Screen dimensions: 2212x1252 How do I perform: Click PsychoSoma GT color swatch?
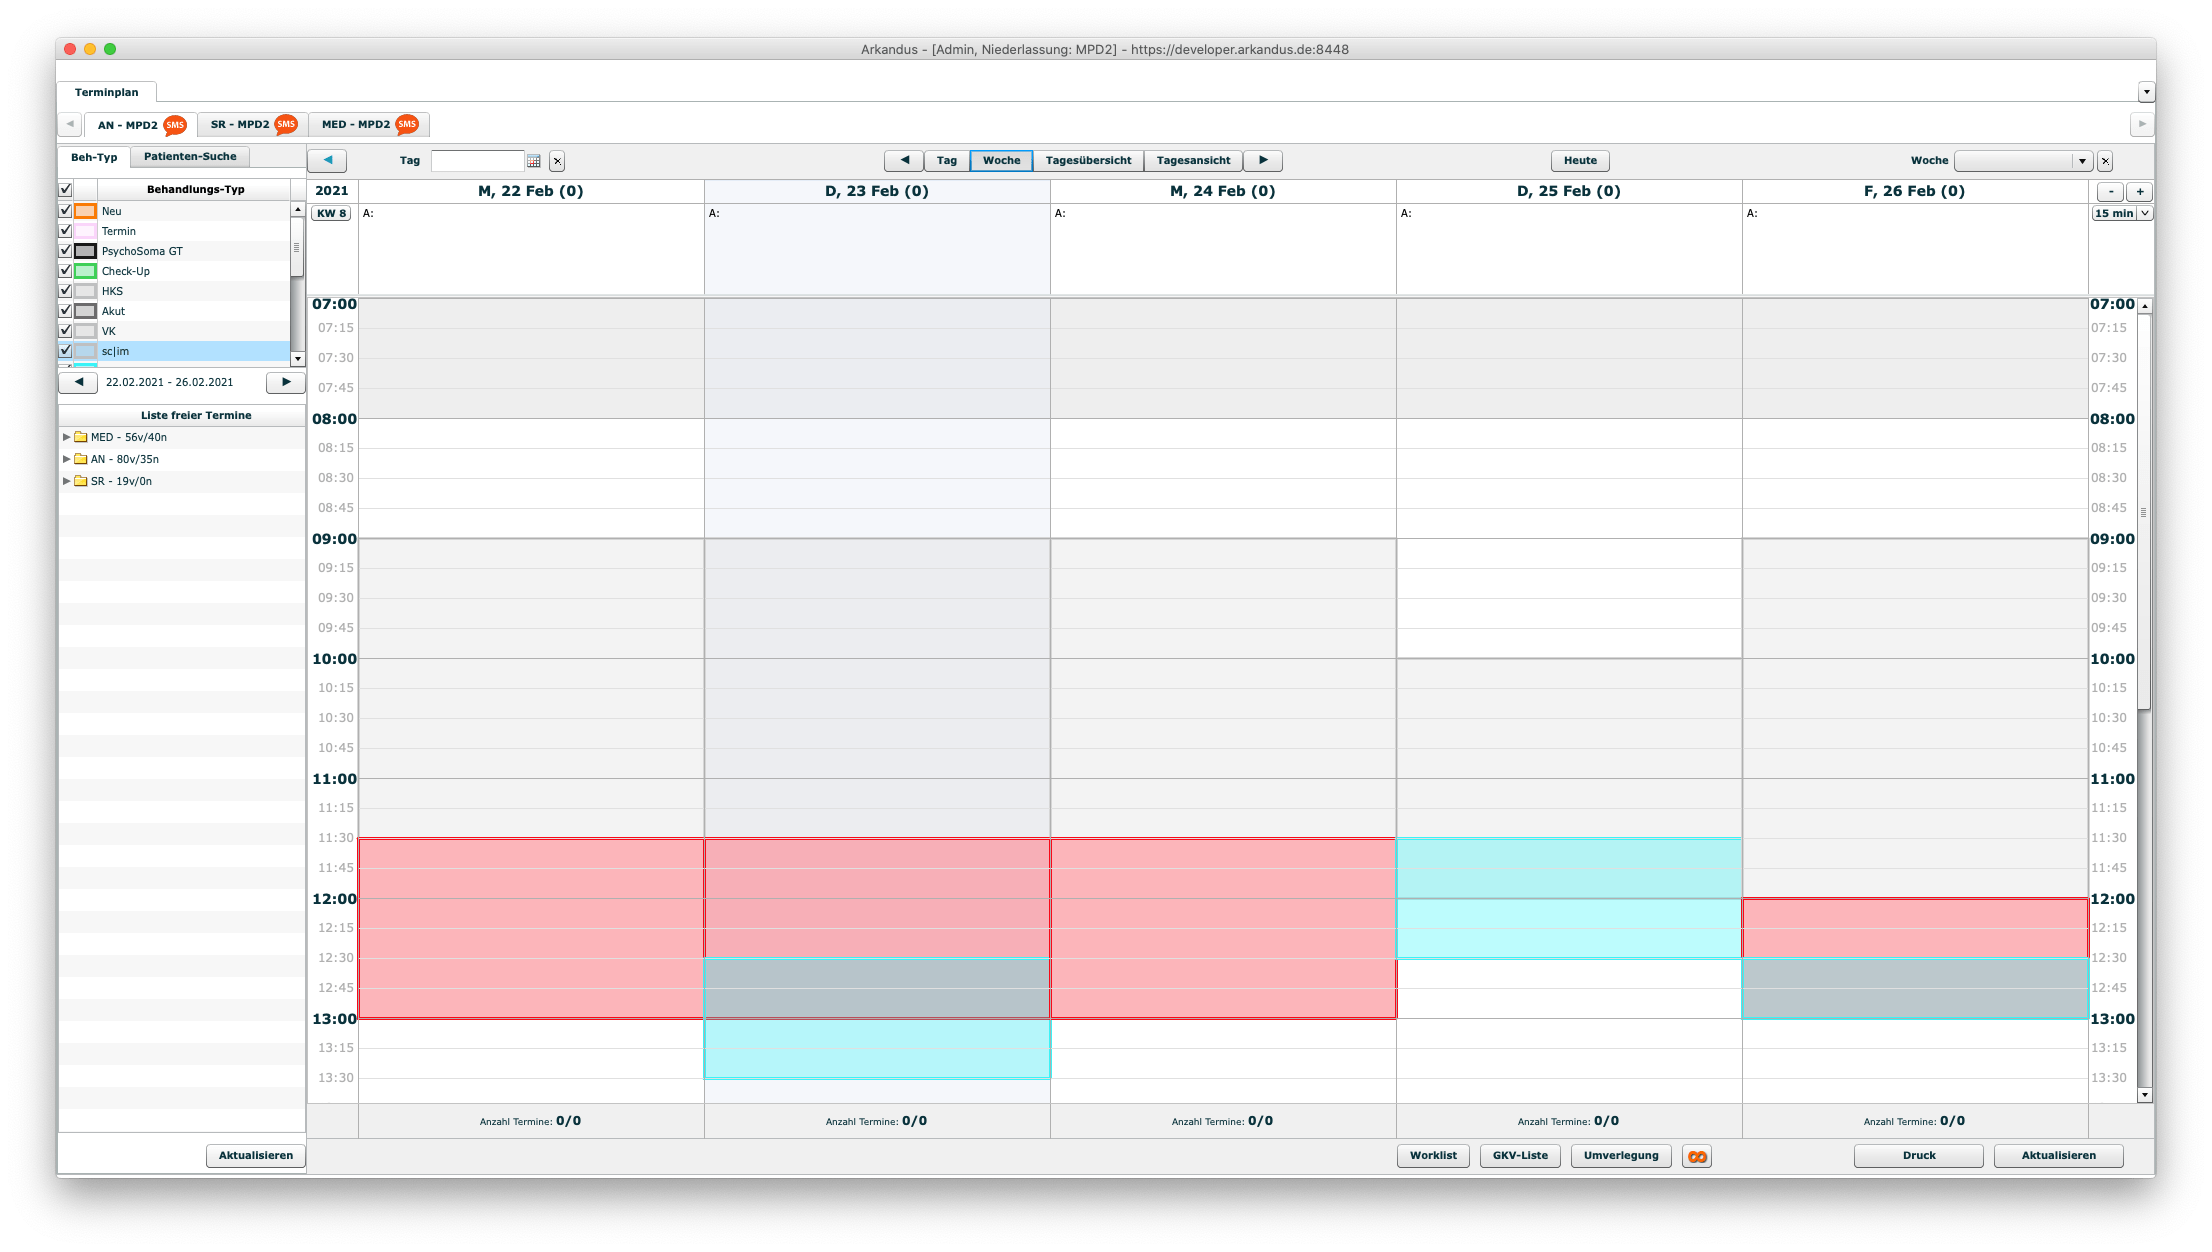(86, 251)
